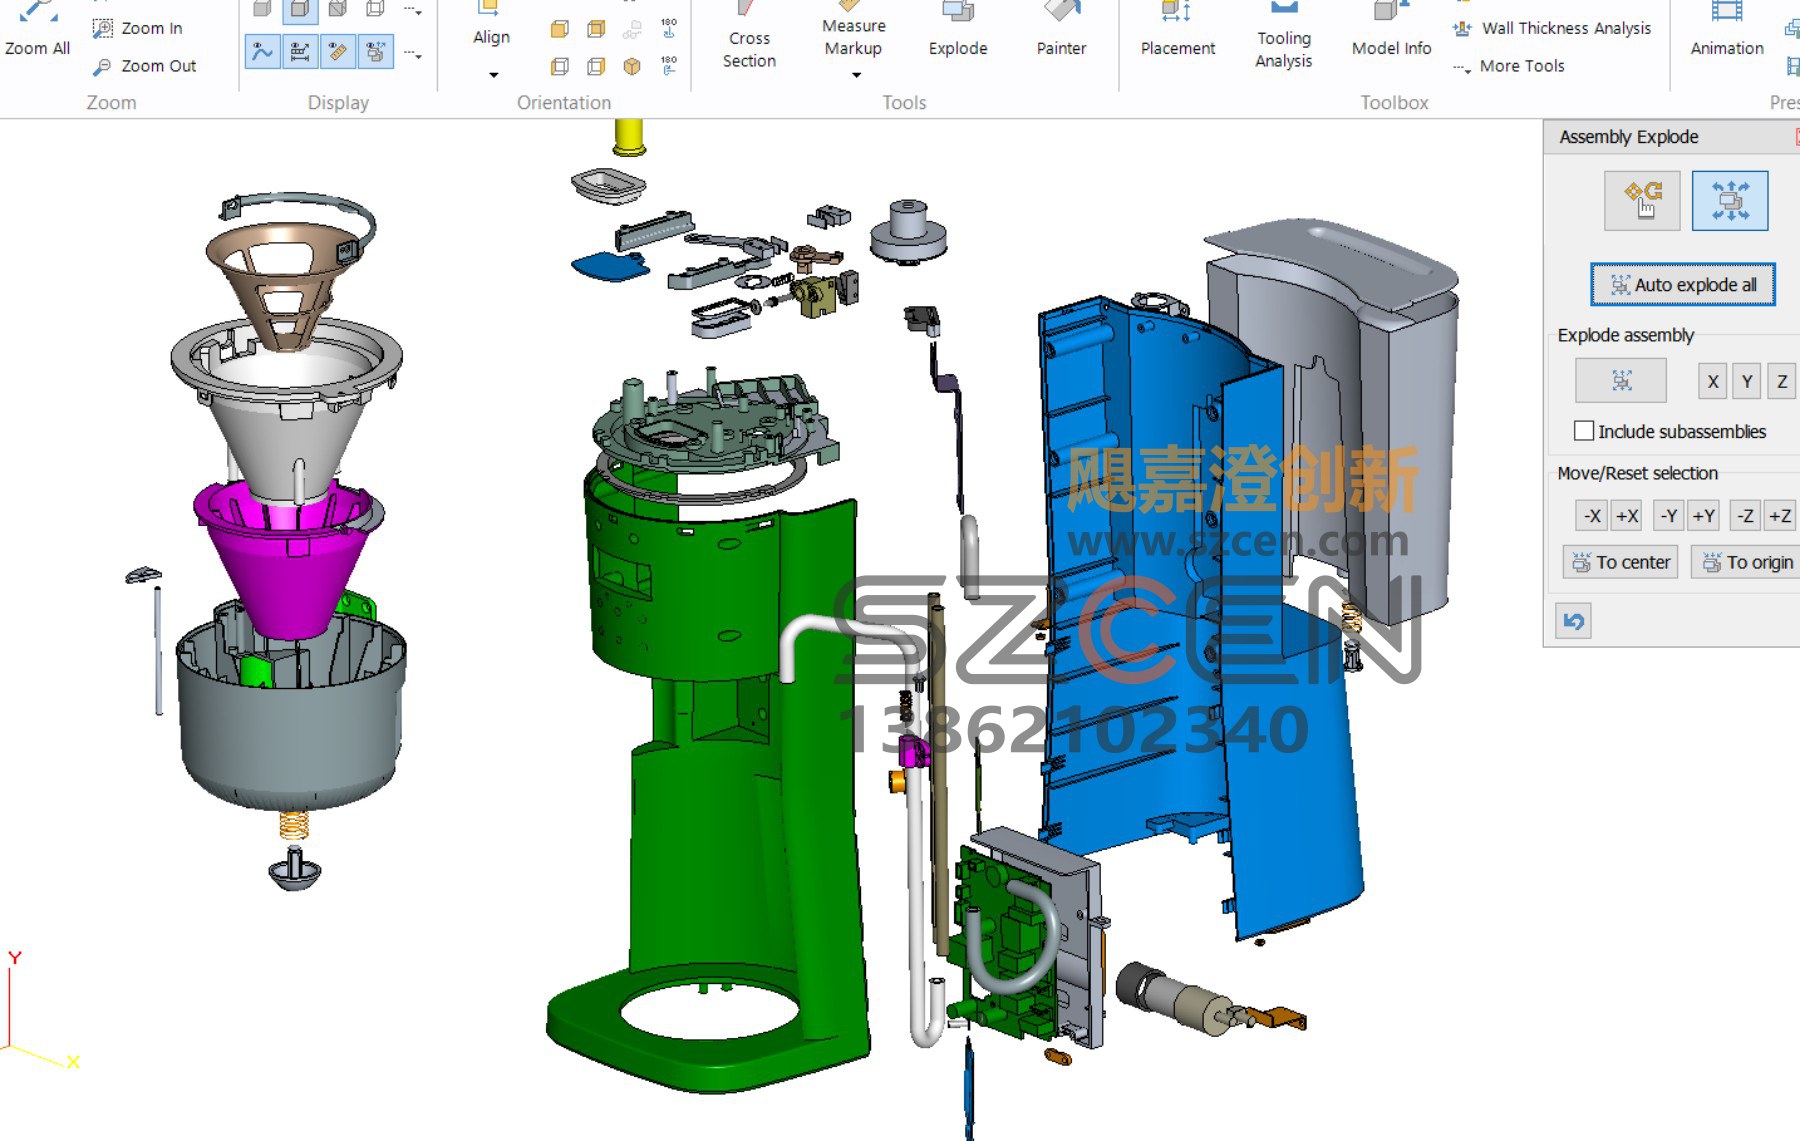This screenshot has height=1141, width=1800.
Task: Click Zoom In tool
Action: point(138,28)
